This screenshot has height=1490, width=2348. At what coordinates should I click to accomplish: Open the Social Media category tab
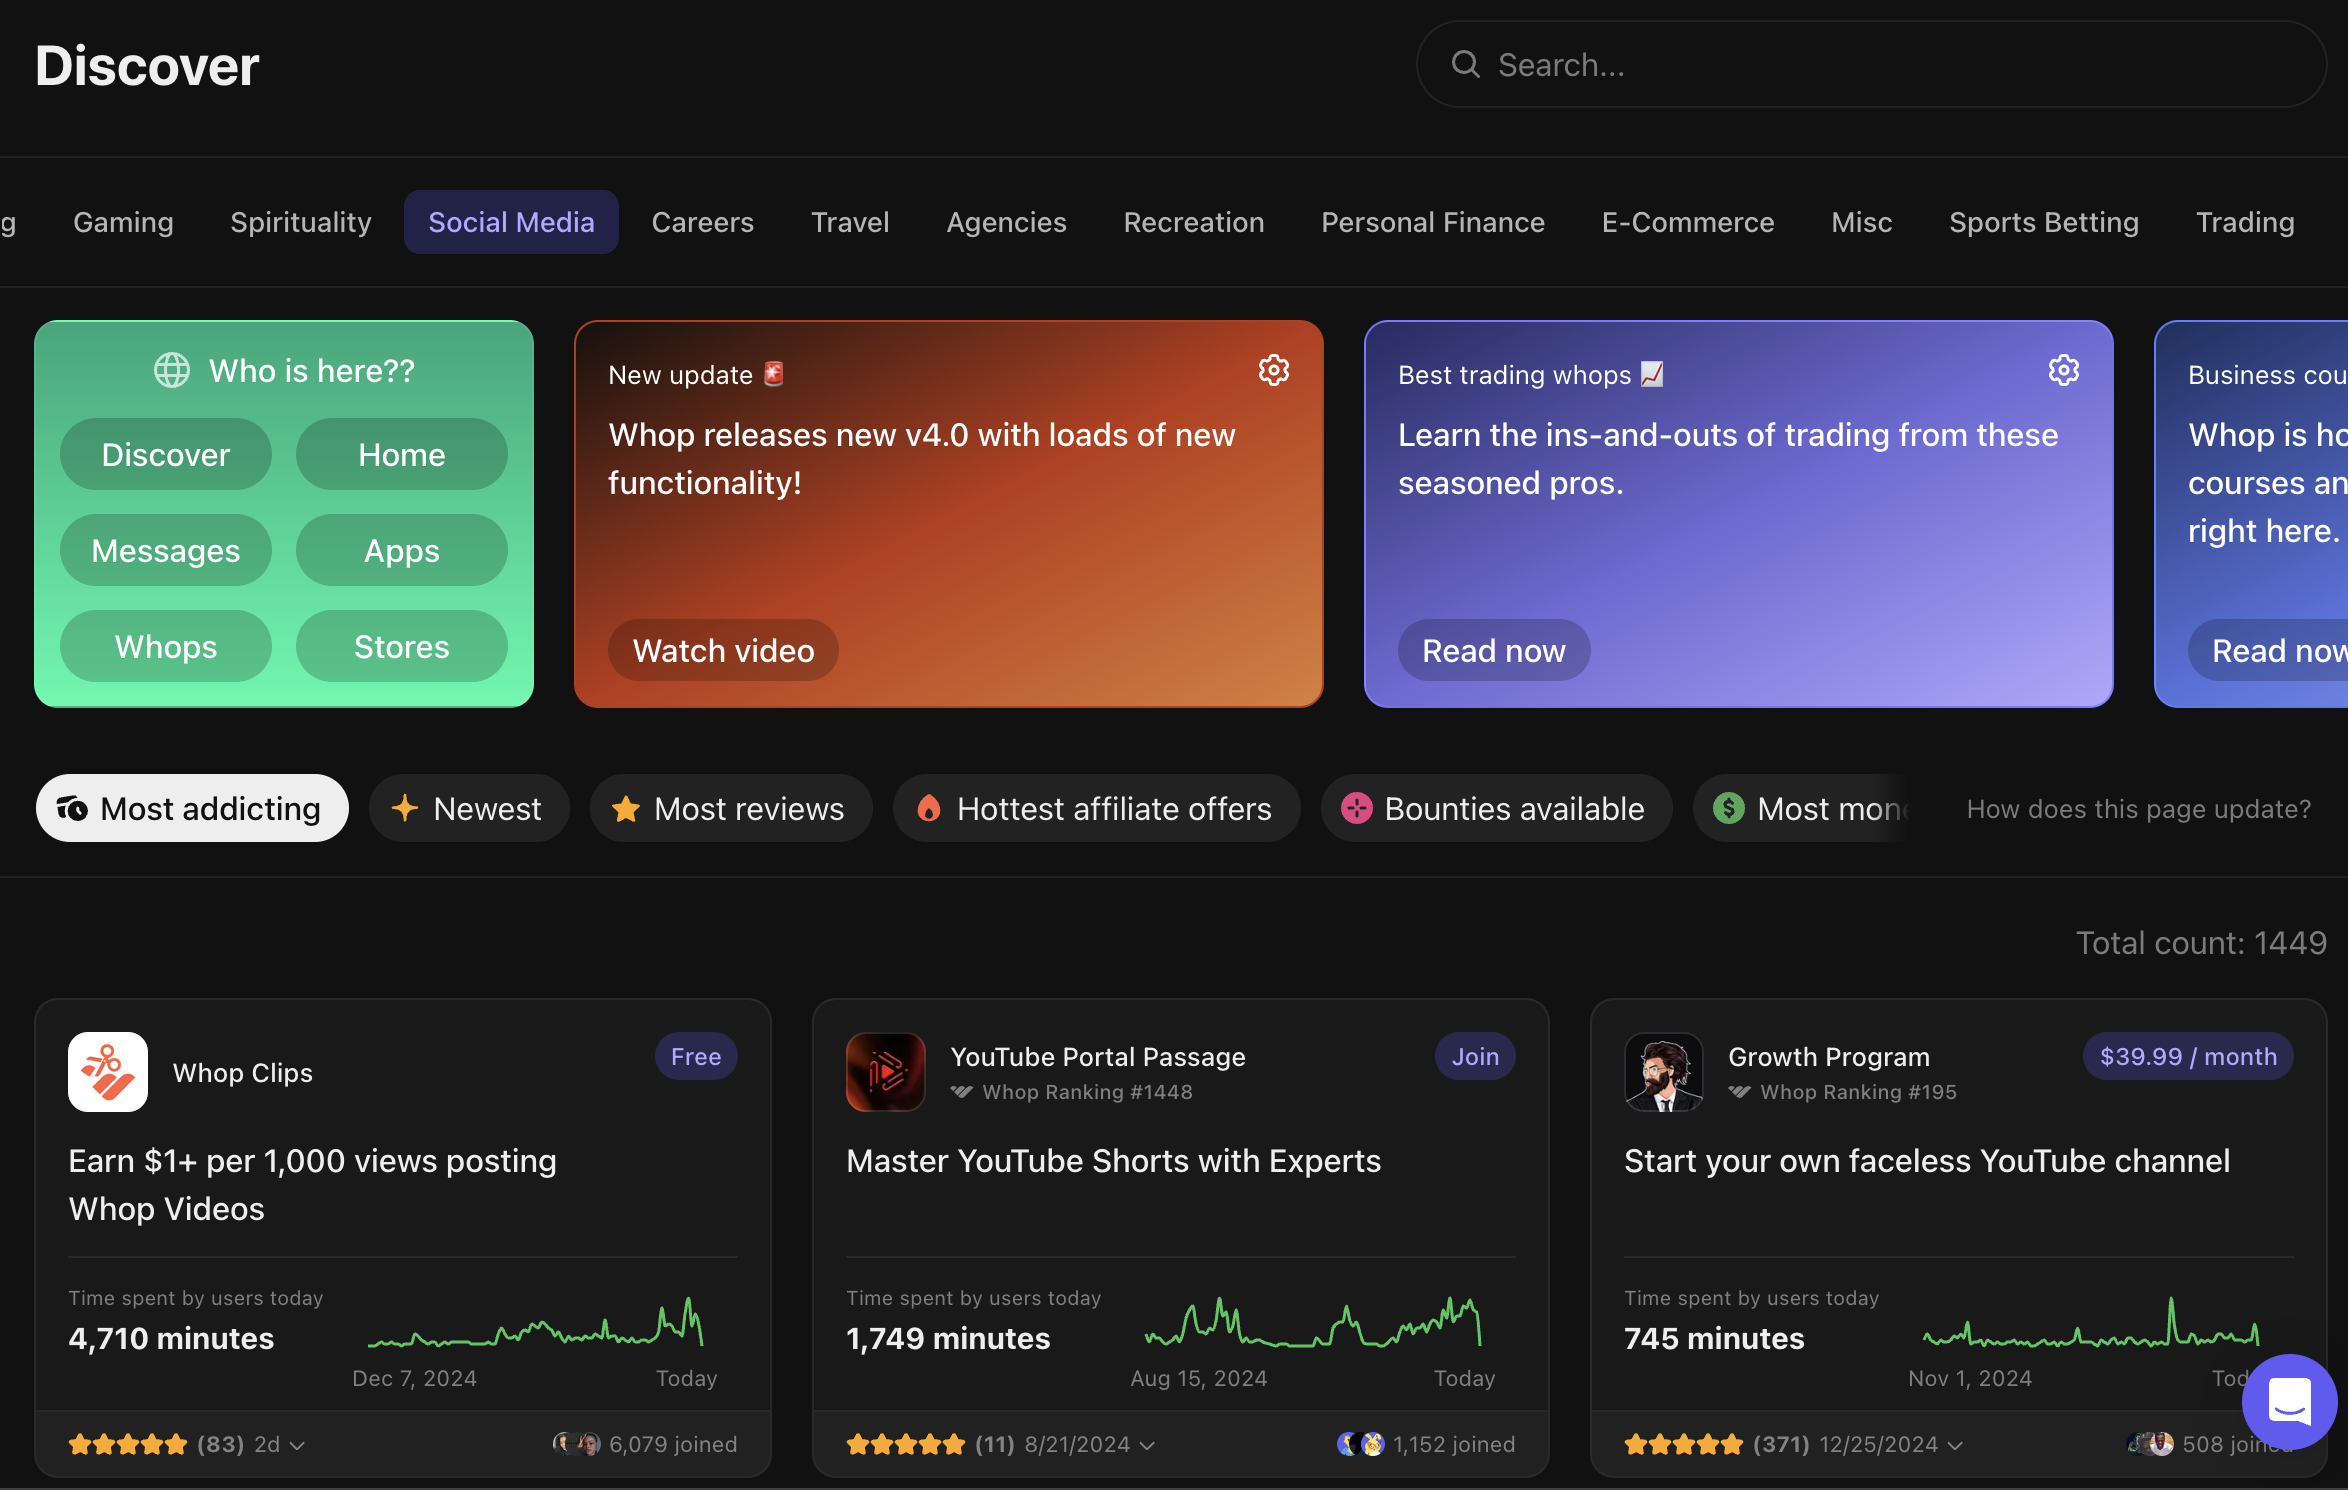(x=511, y=222)
